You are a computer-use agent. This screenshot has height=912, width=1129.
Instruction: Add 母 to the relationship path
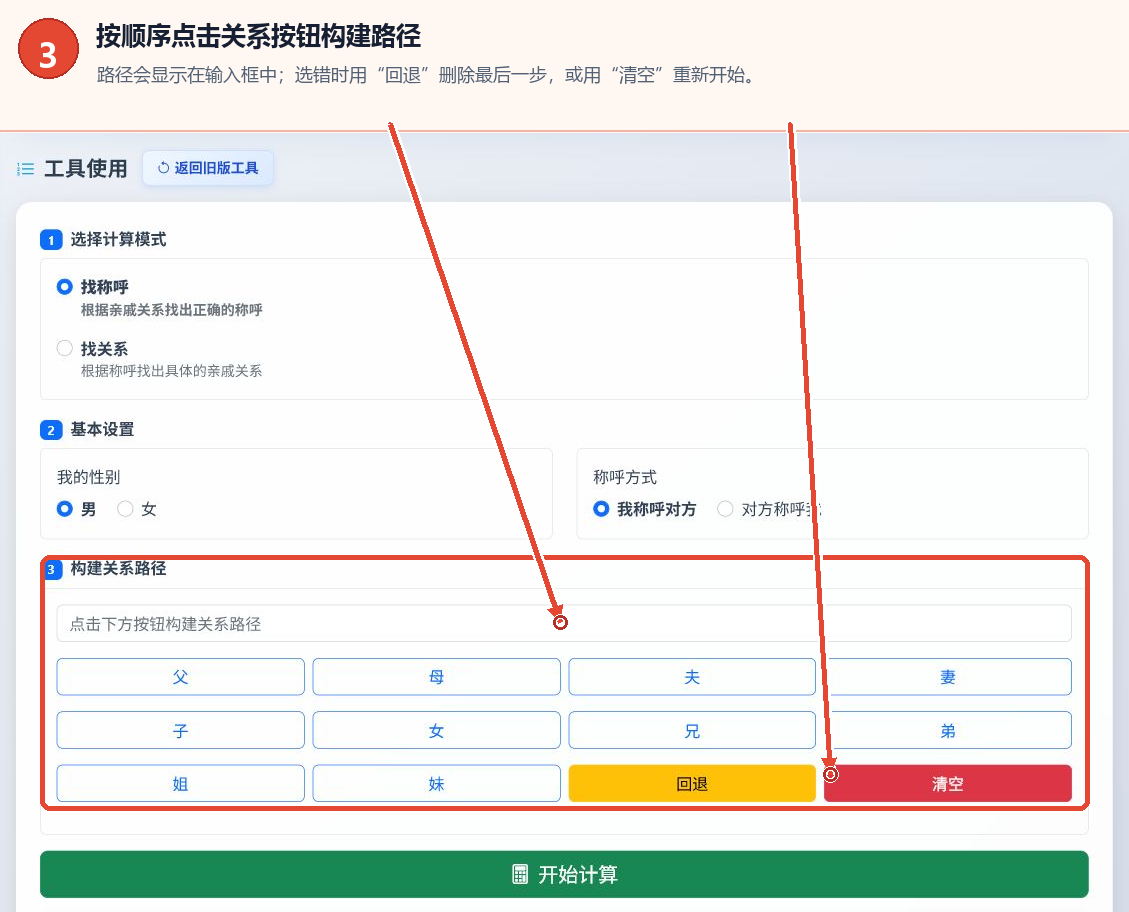point(436,677)
